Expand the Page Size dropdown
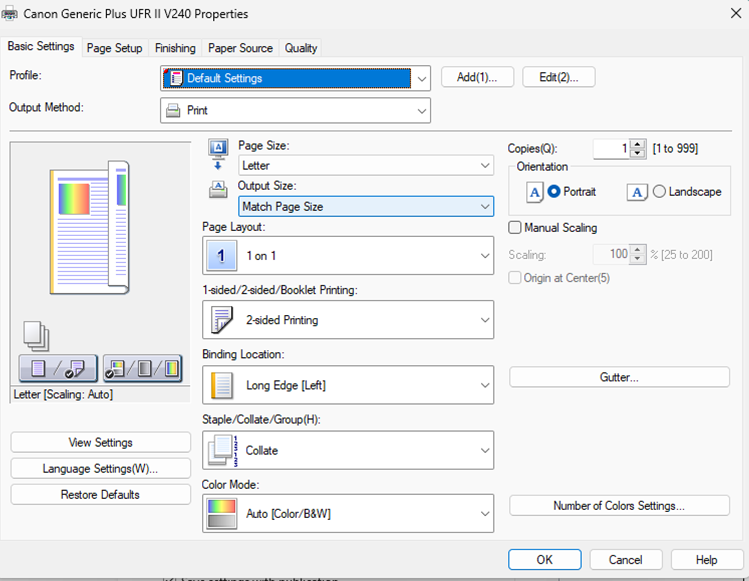Viewport: 749px width, 581px height. pyautogui.click(x=366, y=165)
